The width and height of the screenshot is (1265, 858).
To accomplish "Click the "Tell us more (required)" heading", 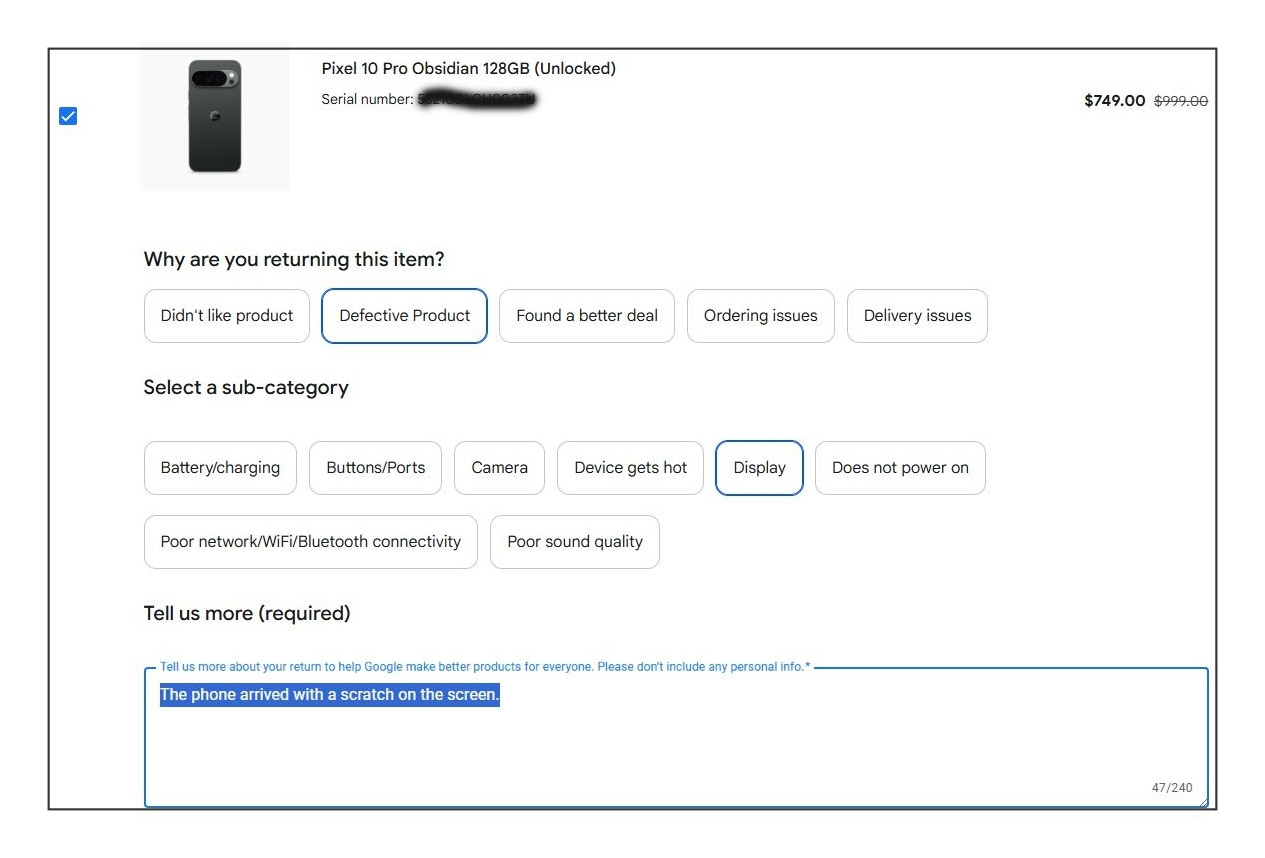I will tap(247, 613).
